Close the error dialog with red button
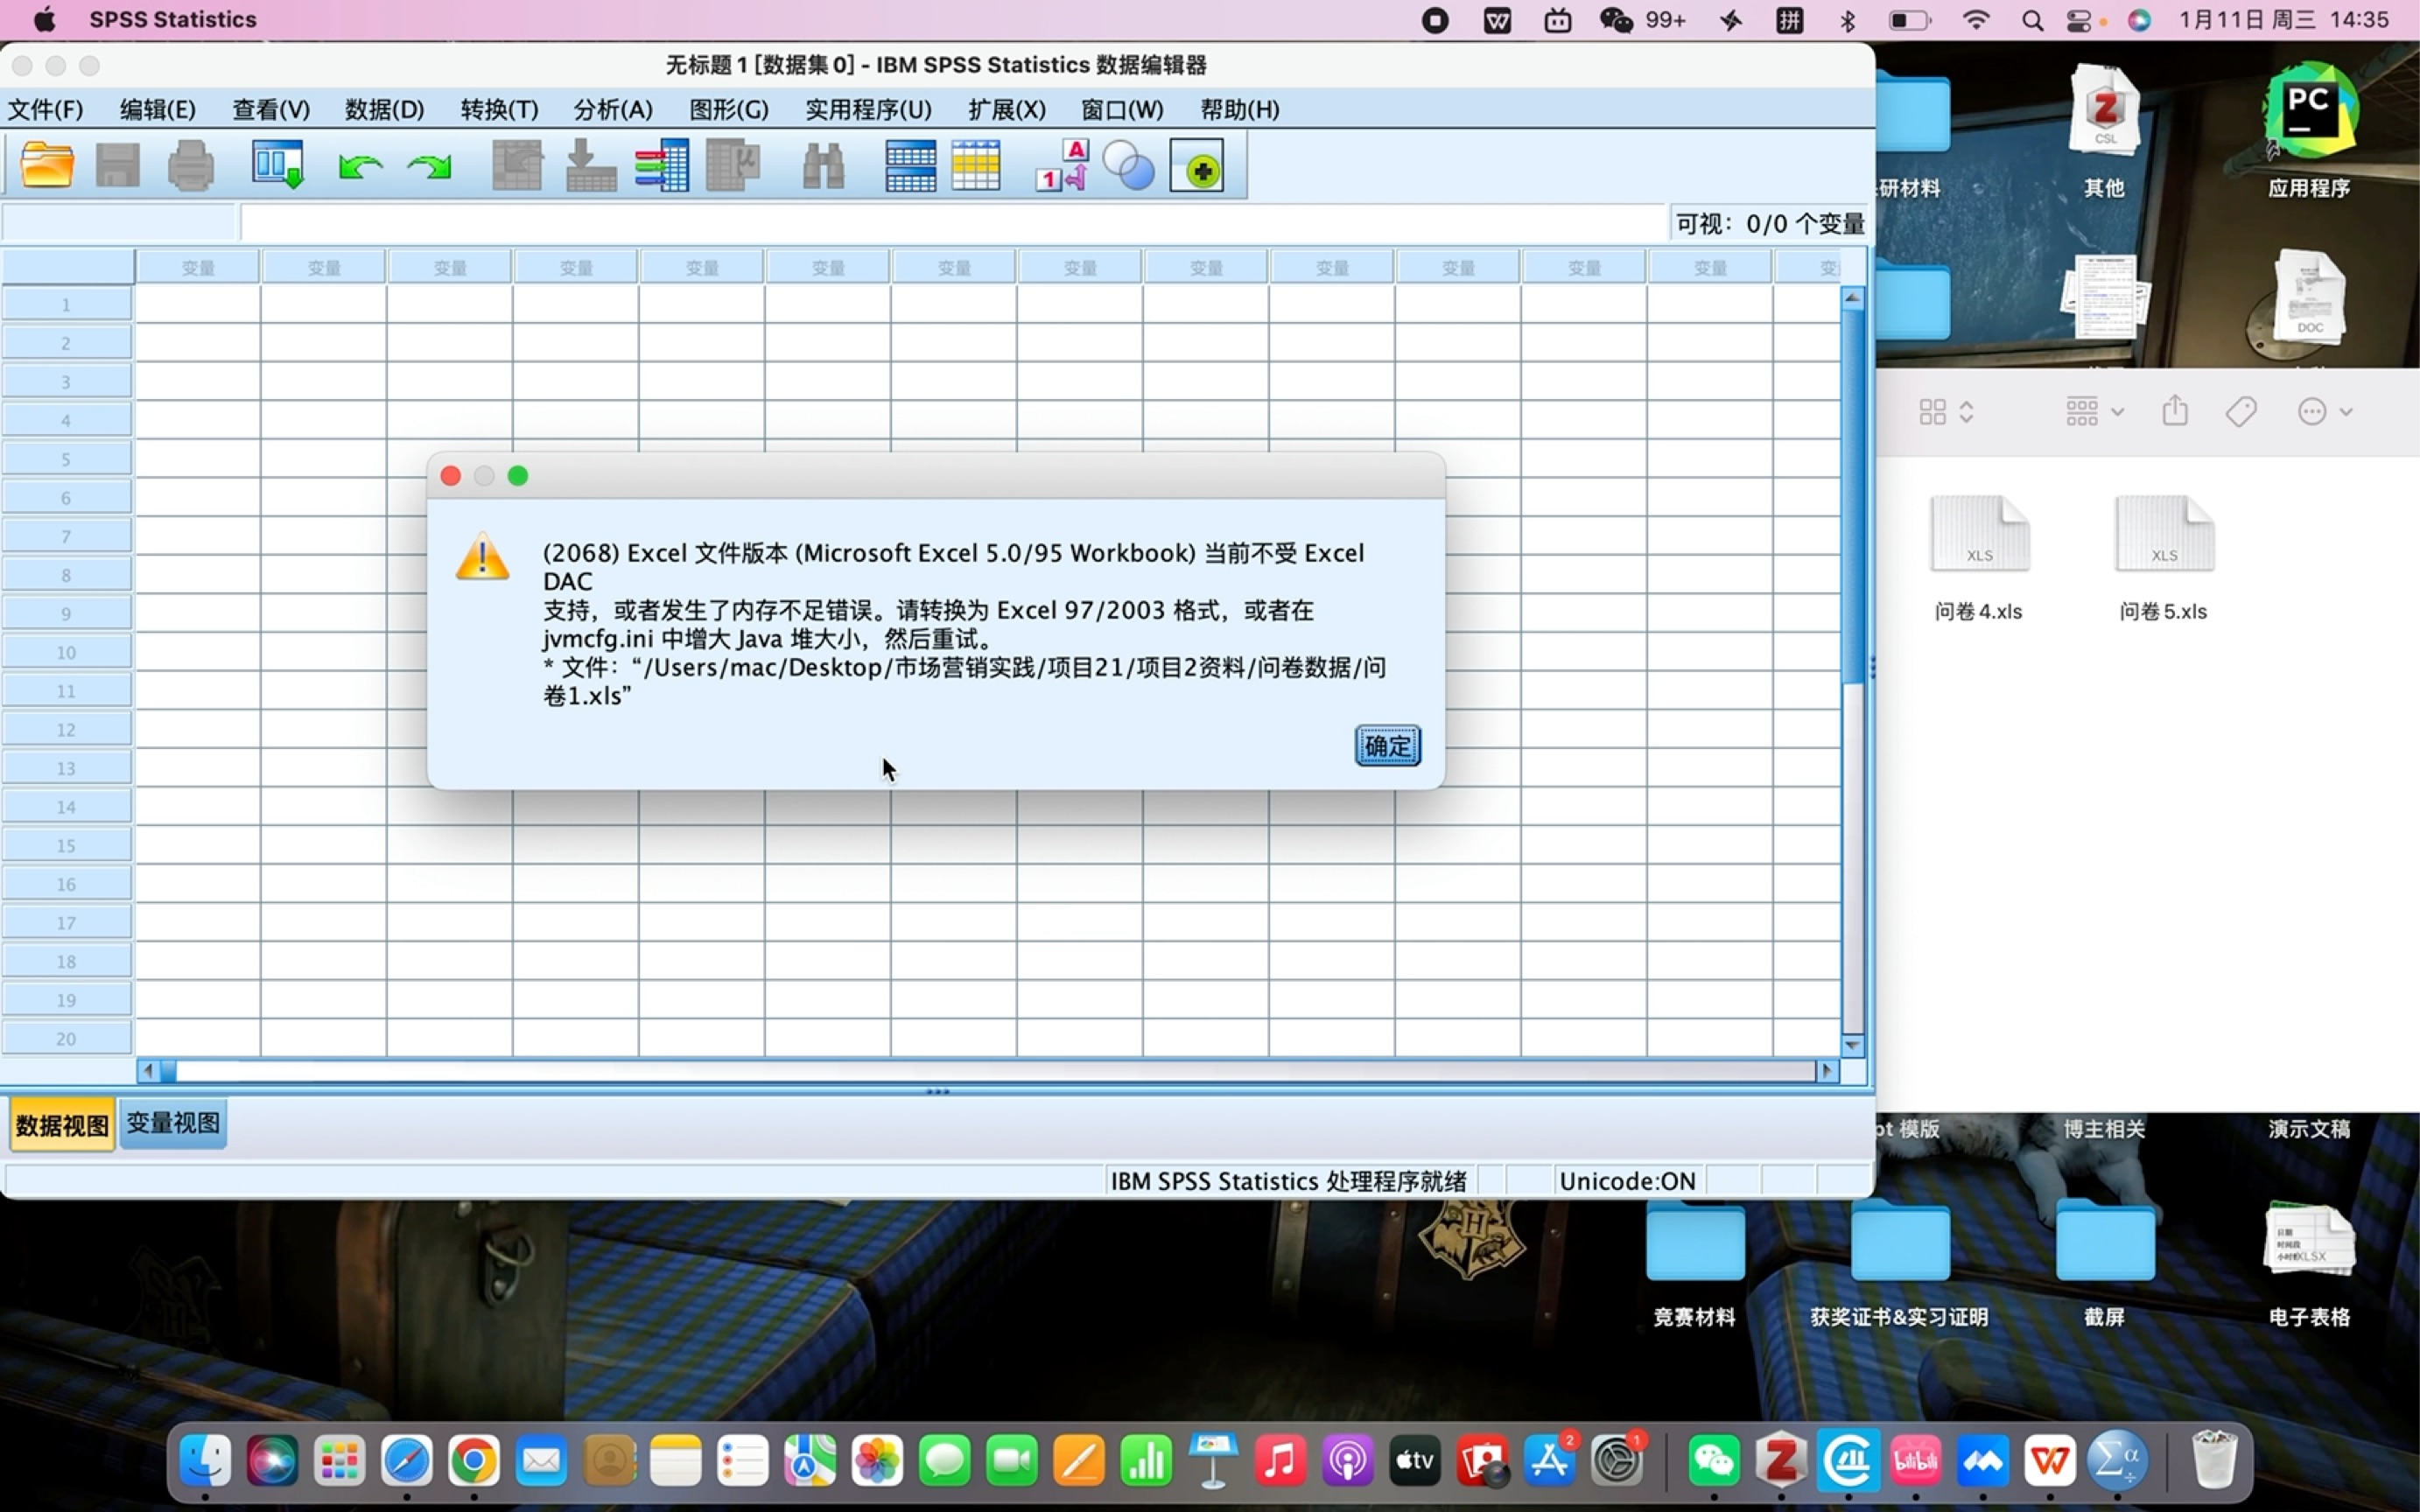The image size is (2420, 1512). [451, 476]
